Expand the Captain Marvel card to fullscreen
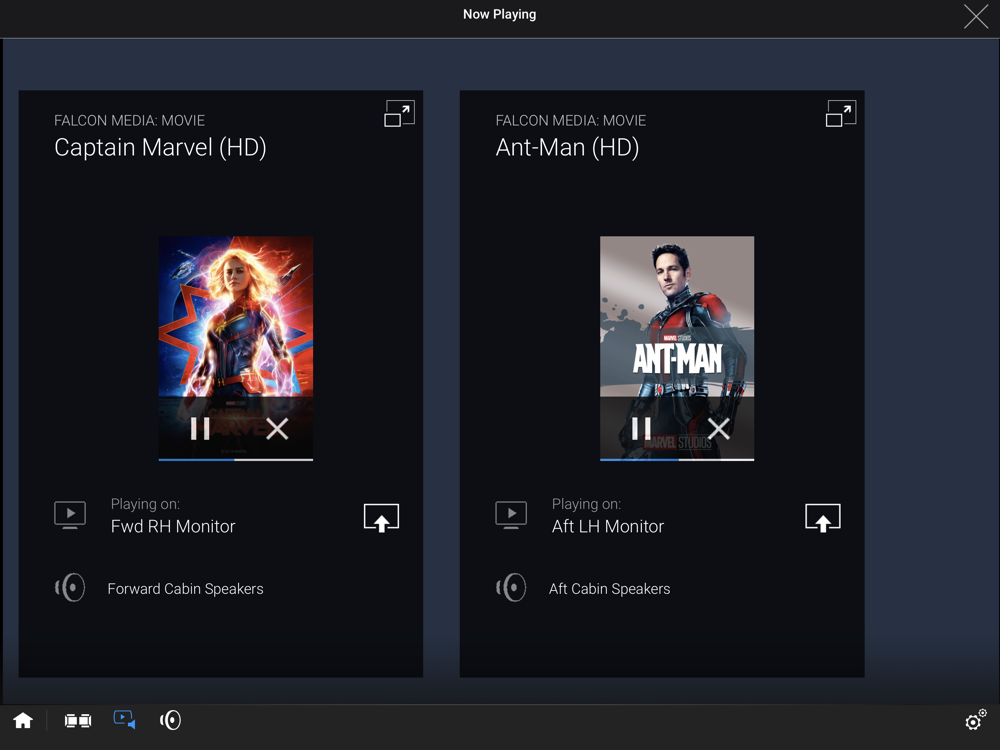1000x750 pixels. 399,114
